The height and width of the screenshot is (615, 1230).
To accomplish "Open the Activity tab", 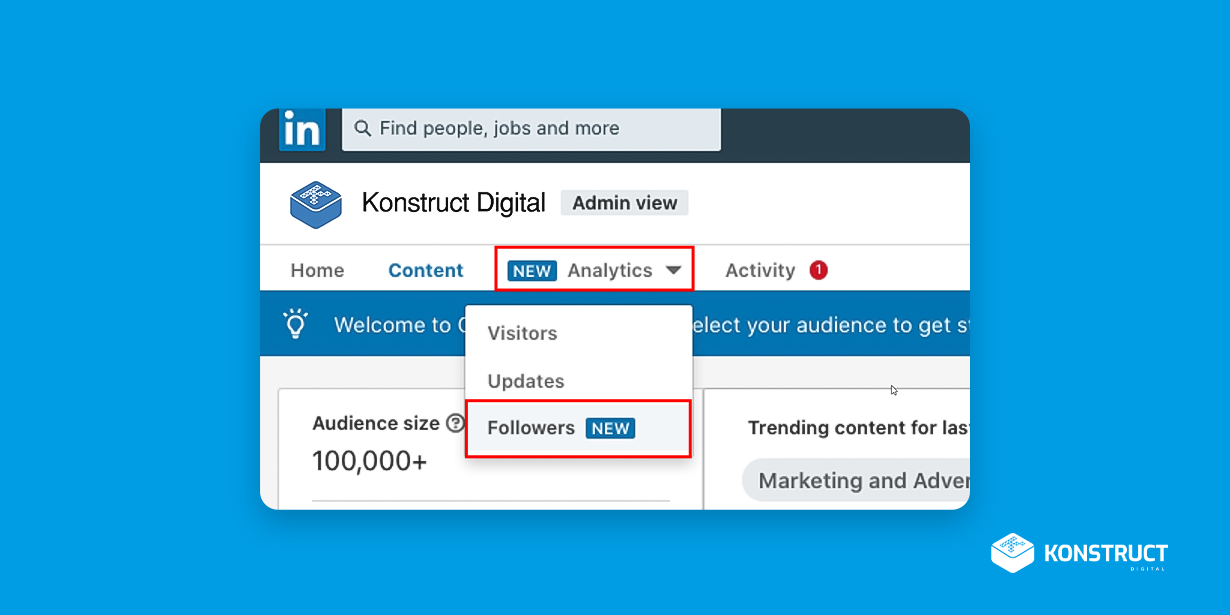I will (x=760, y=271).
